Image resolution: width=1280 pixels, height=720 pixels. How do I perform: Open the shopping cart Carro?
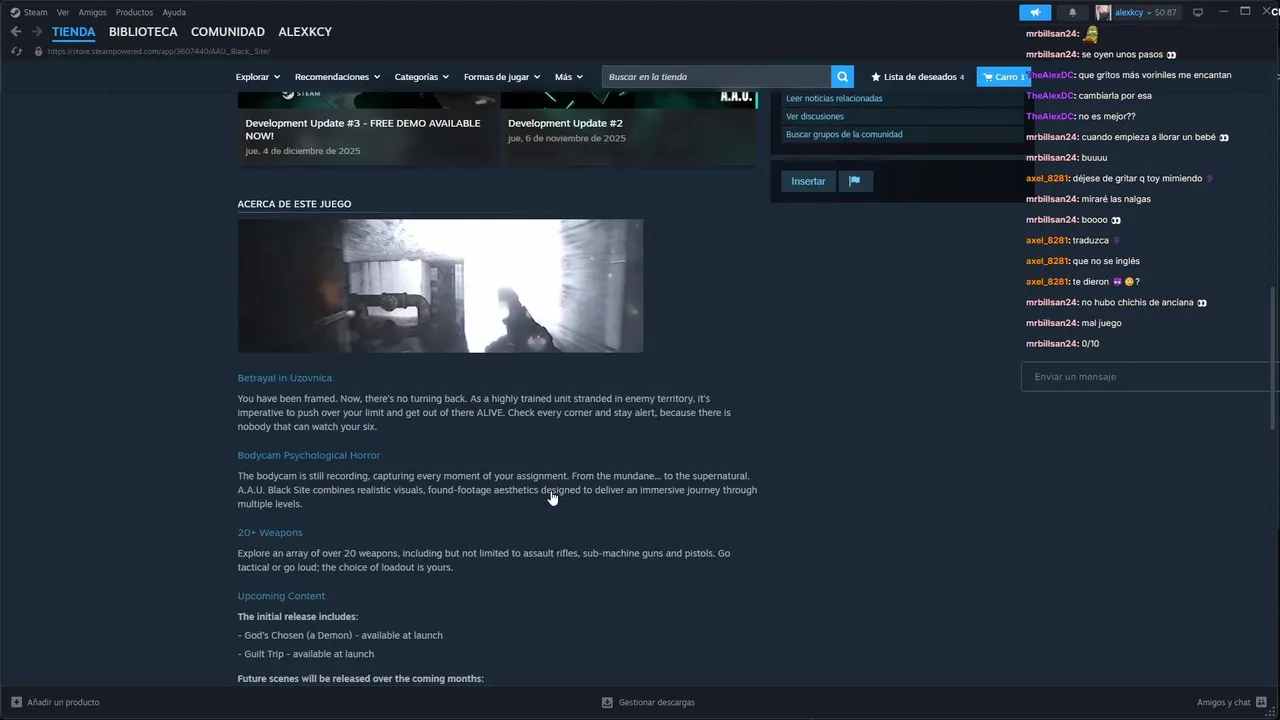tap(1002, 77)
